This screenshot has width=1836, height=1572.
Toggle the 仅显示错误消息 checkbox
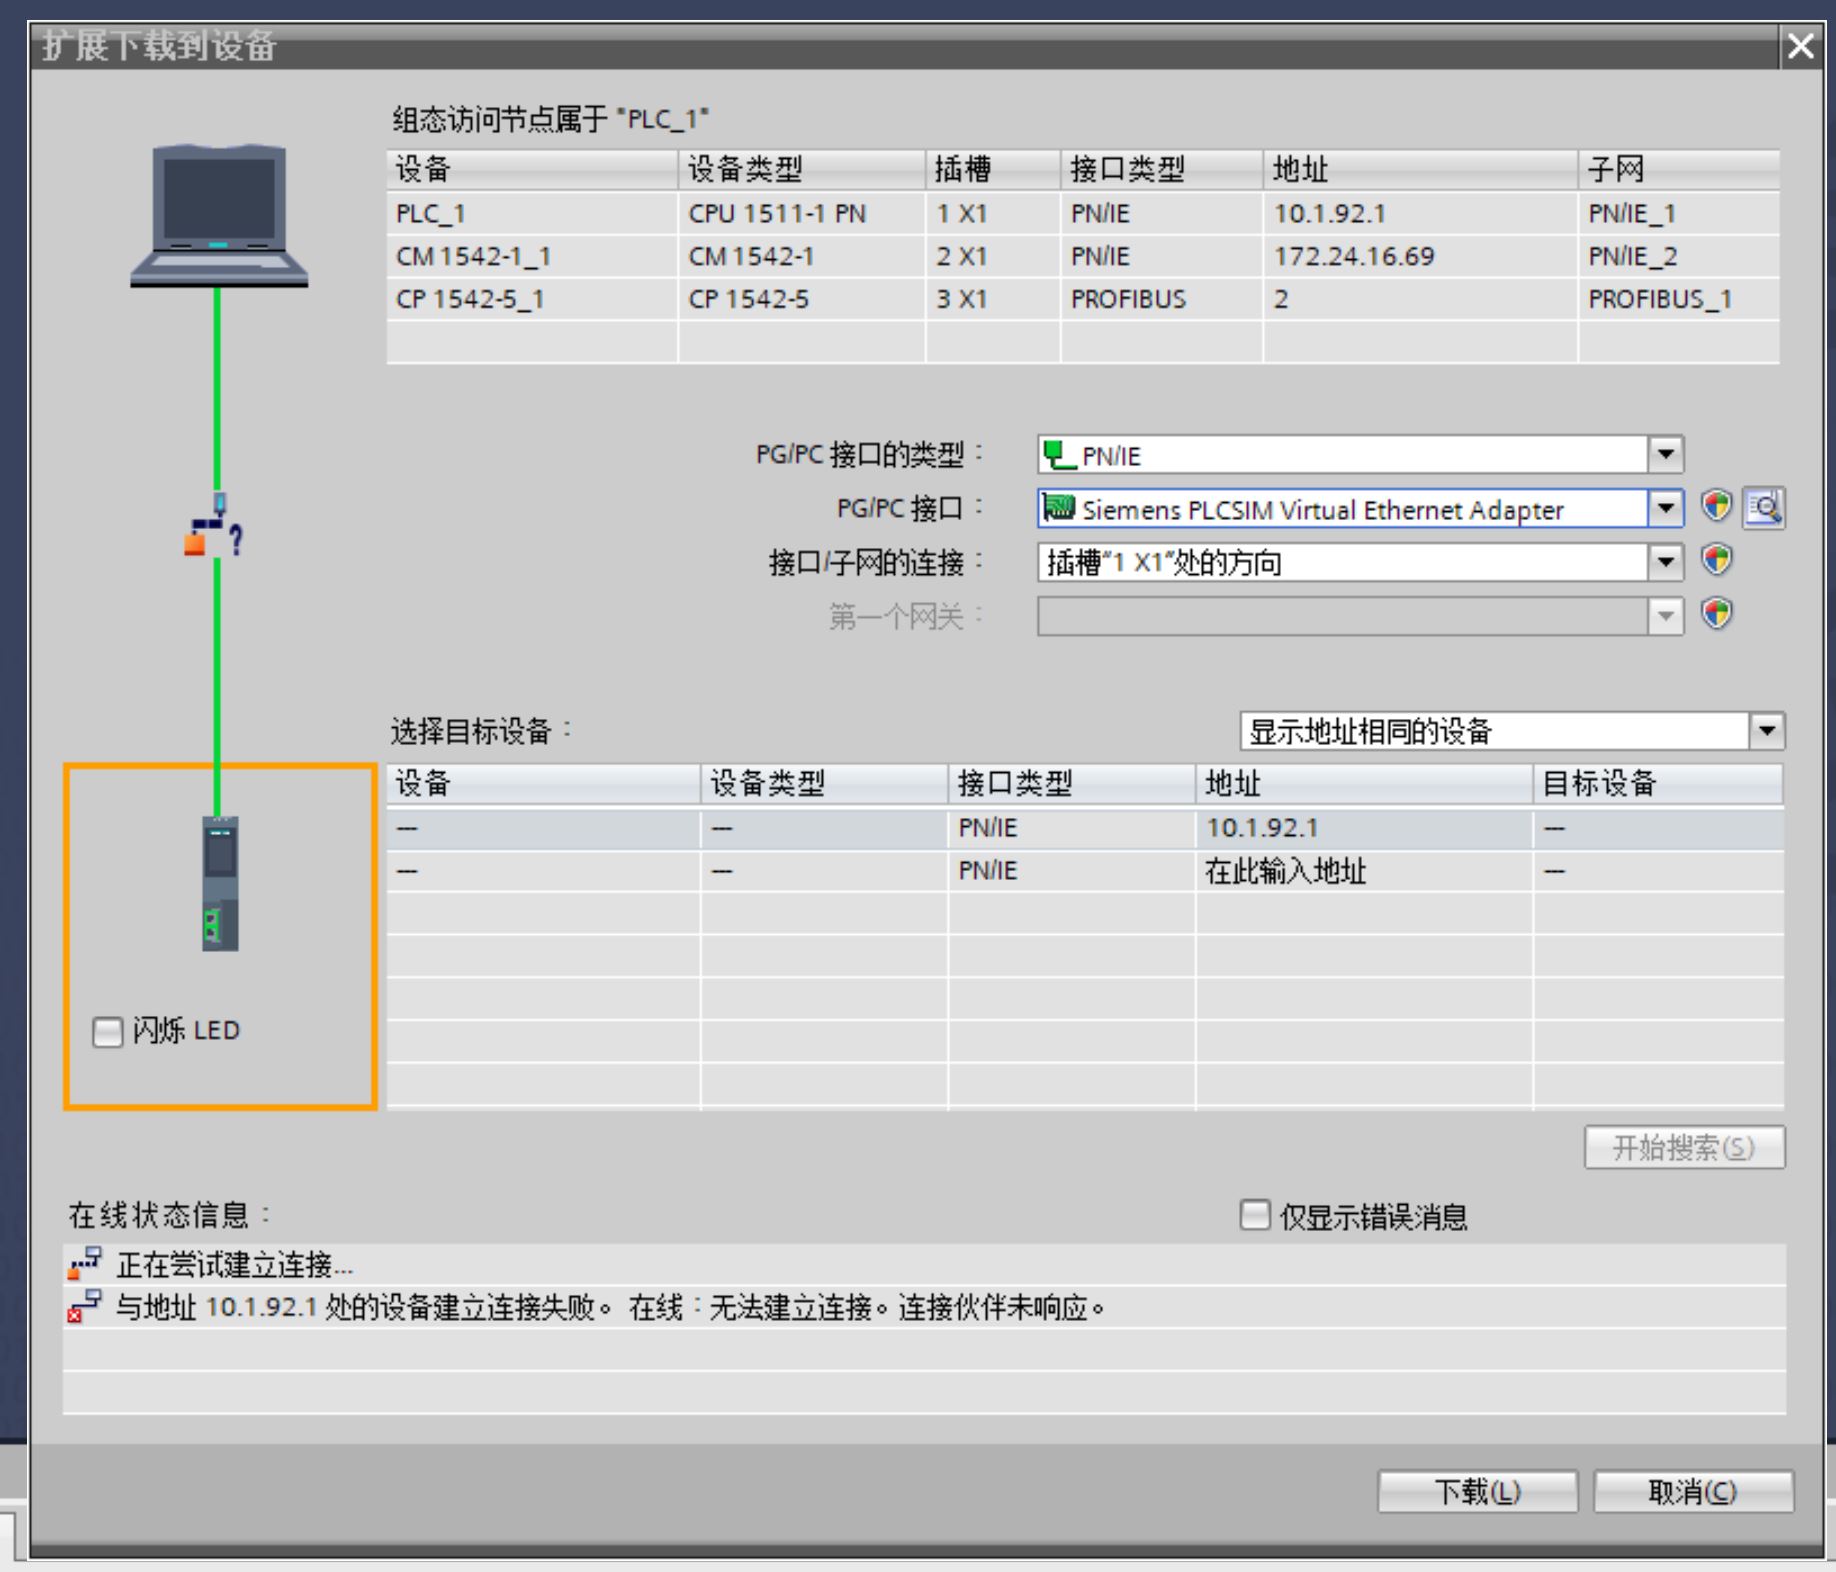[x=1254, y=1216]
